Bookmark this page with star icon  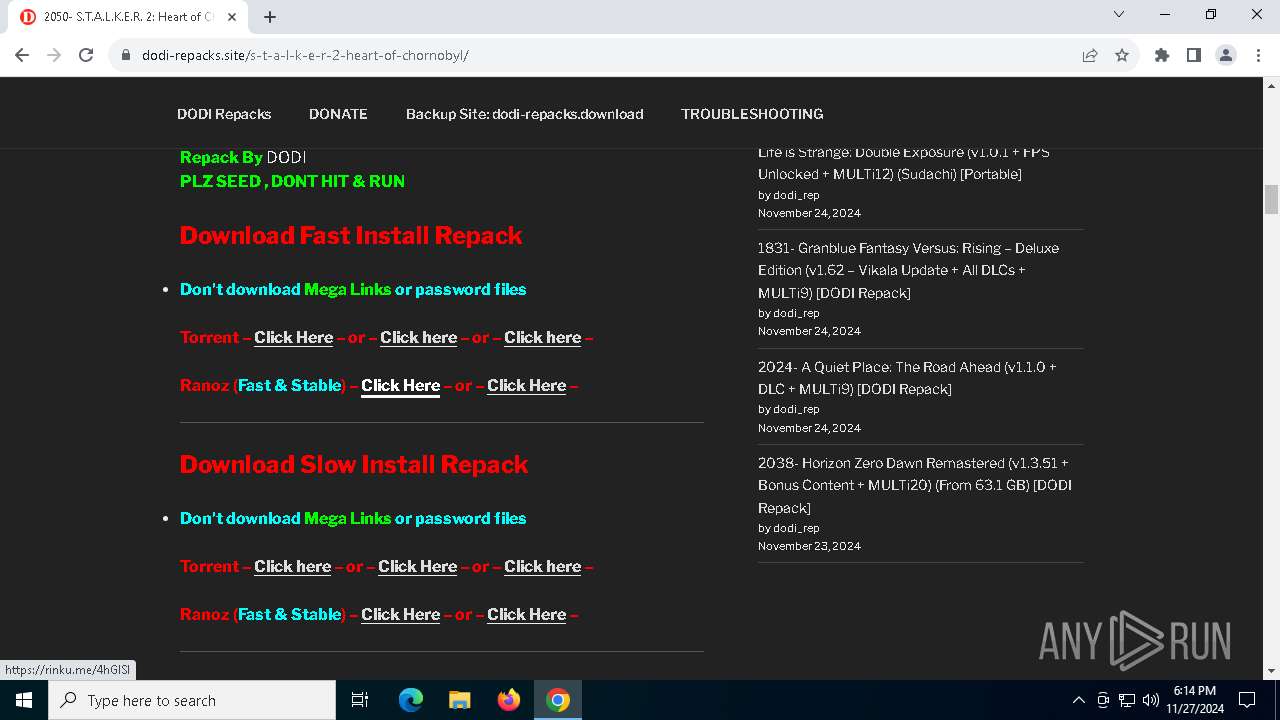(1122, 55)
